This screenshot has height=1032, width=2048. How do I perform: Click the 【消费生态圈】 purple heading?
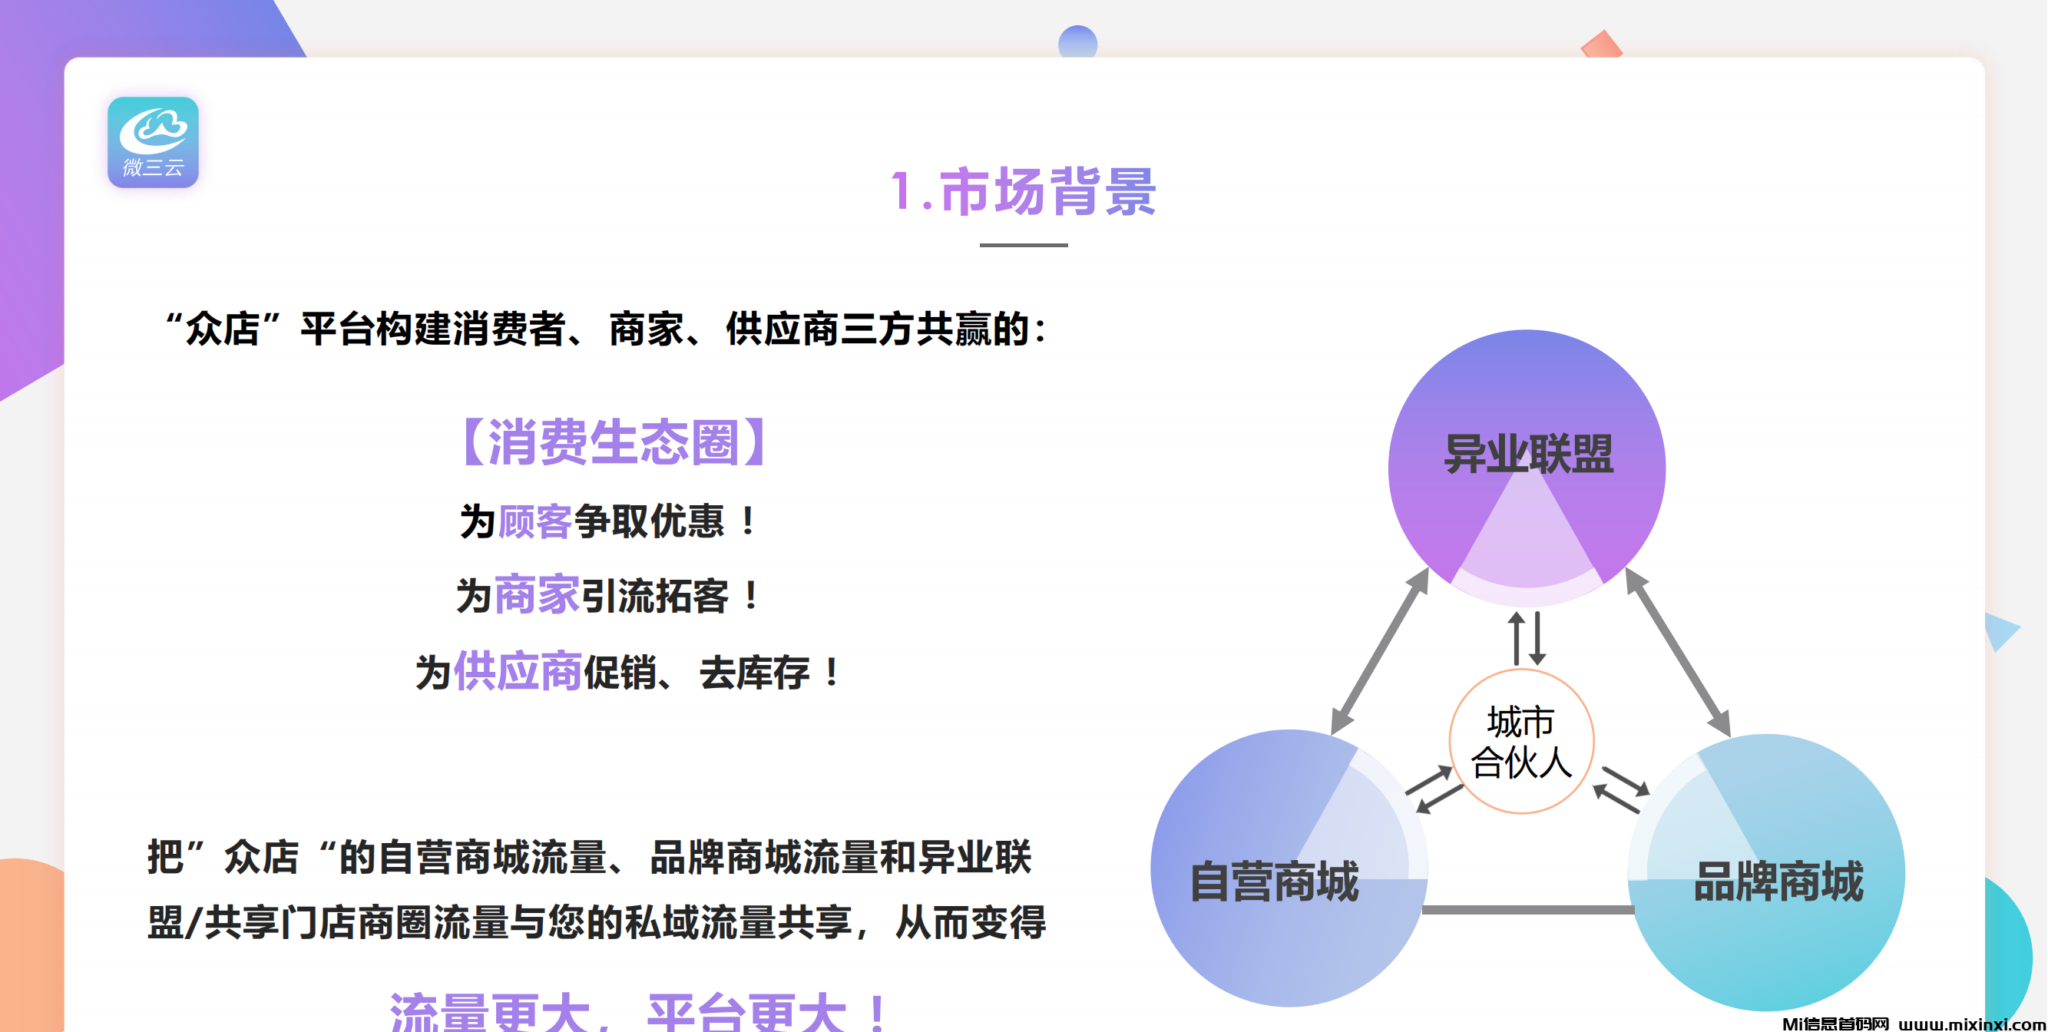tap(614, 443)
